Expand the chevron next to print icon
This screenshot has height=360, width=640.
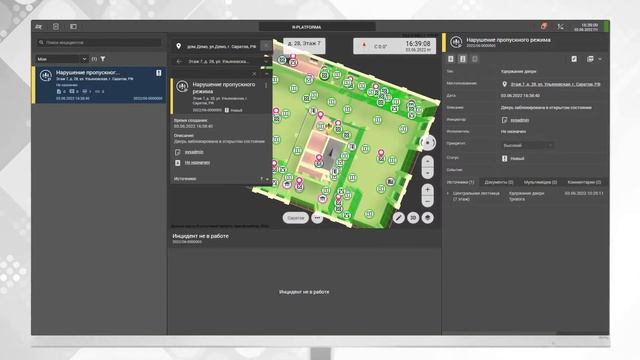point(600,59)
